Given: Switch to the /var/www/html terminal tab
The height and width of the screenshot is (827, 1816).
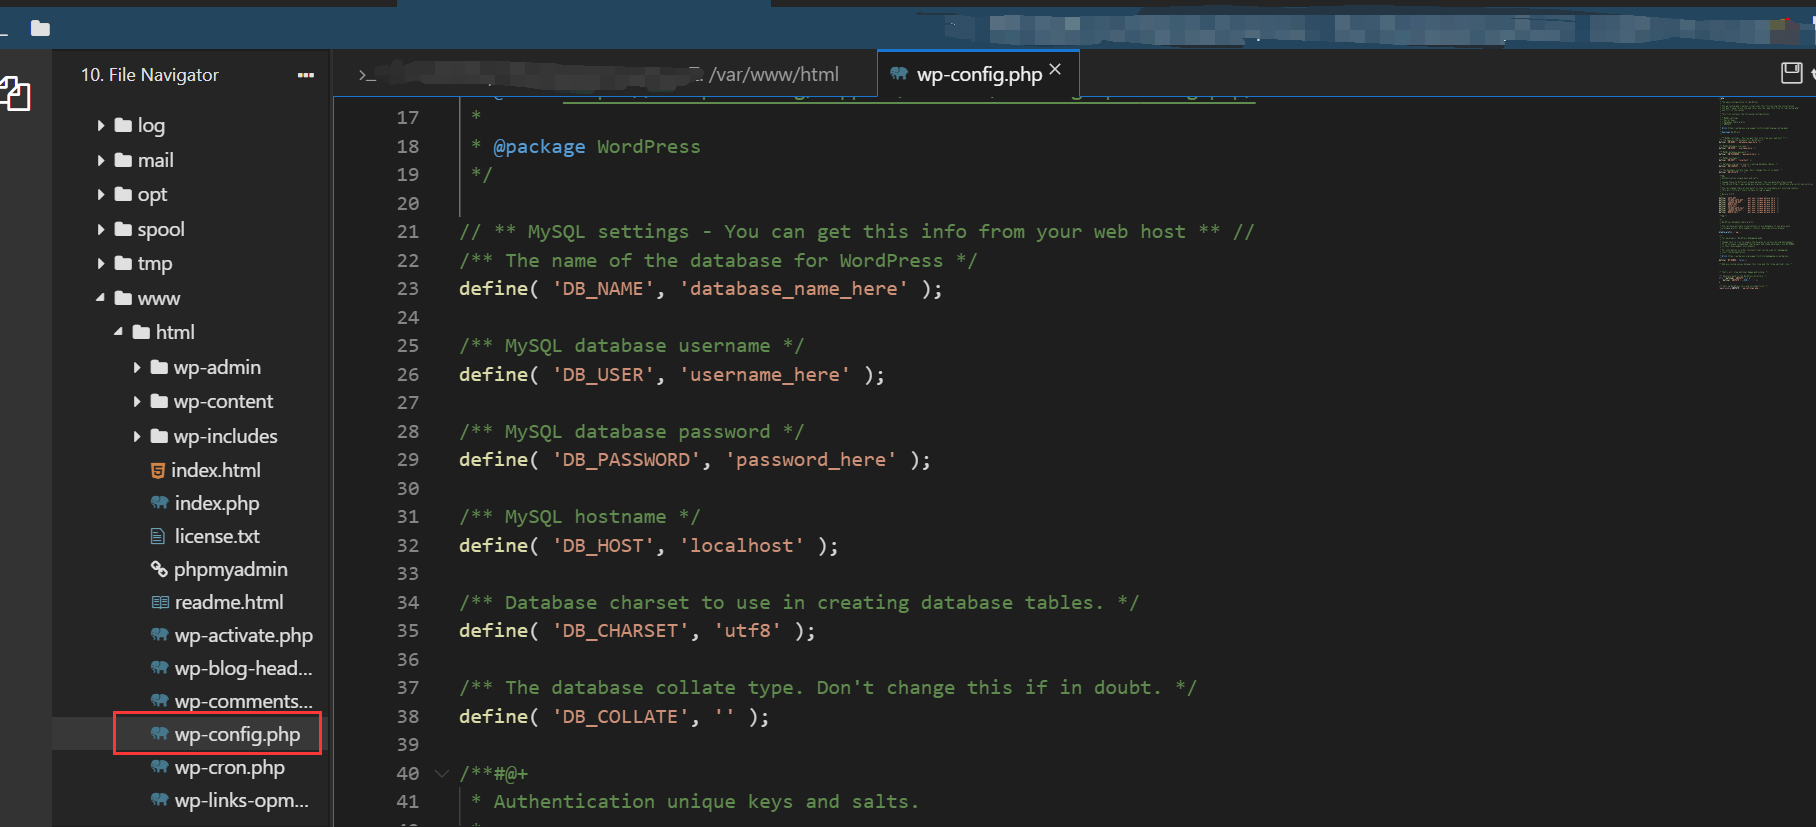Looking at the screenshot, I should [x=604, y=74].
